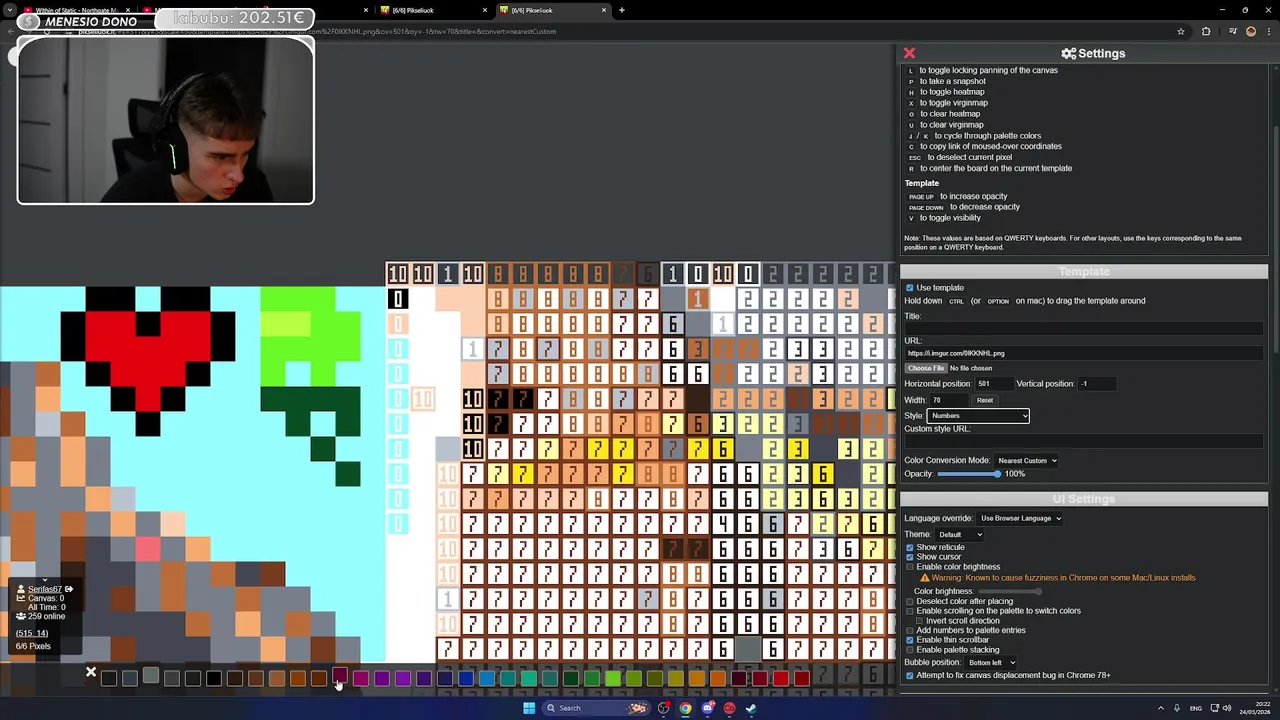1280x720 pixels.
Task: Toggle Chrome 78+ canvas displacement fix
Action: tap(910, 675)
